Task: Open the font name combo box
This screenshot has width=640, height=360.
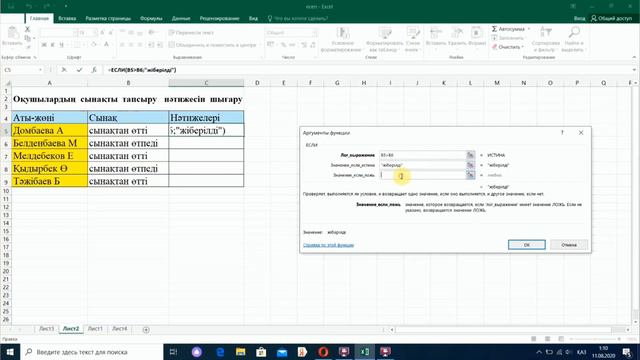Action: click(x=59, y=33)
